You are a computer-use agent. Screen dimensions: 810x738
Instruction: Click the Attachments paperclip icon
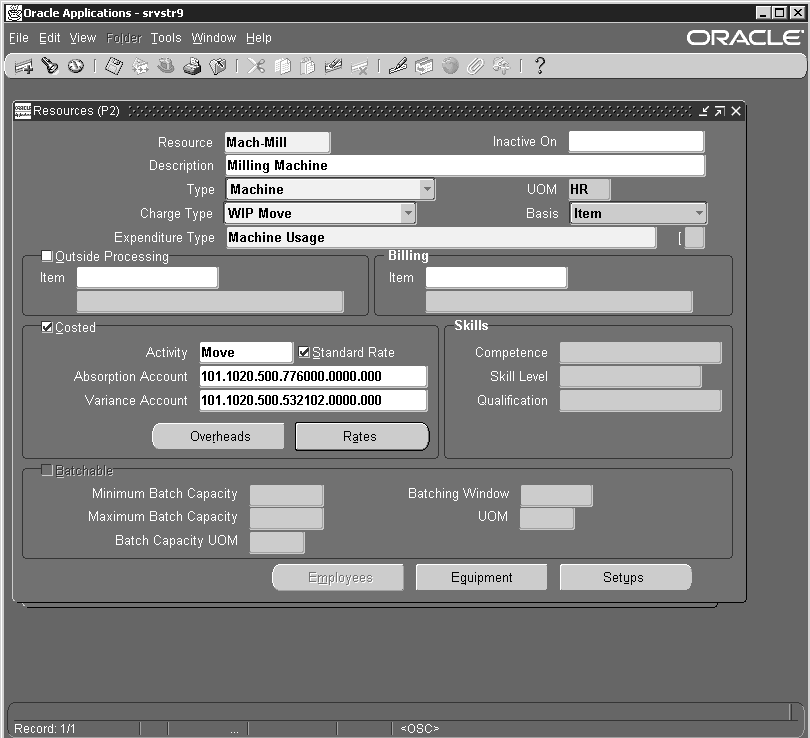coord(476,66)
